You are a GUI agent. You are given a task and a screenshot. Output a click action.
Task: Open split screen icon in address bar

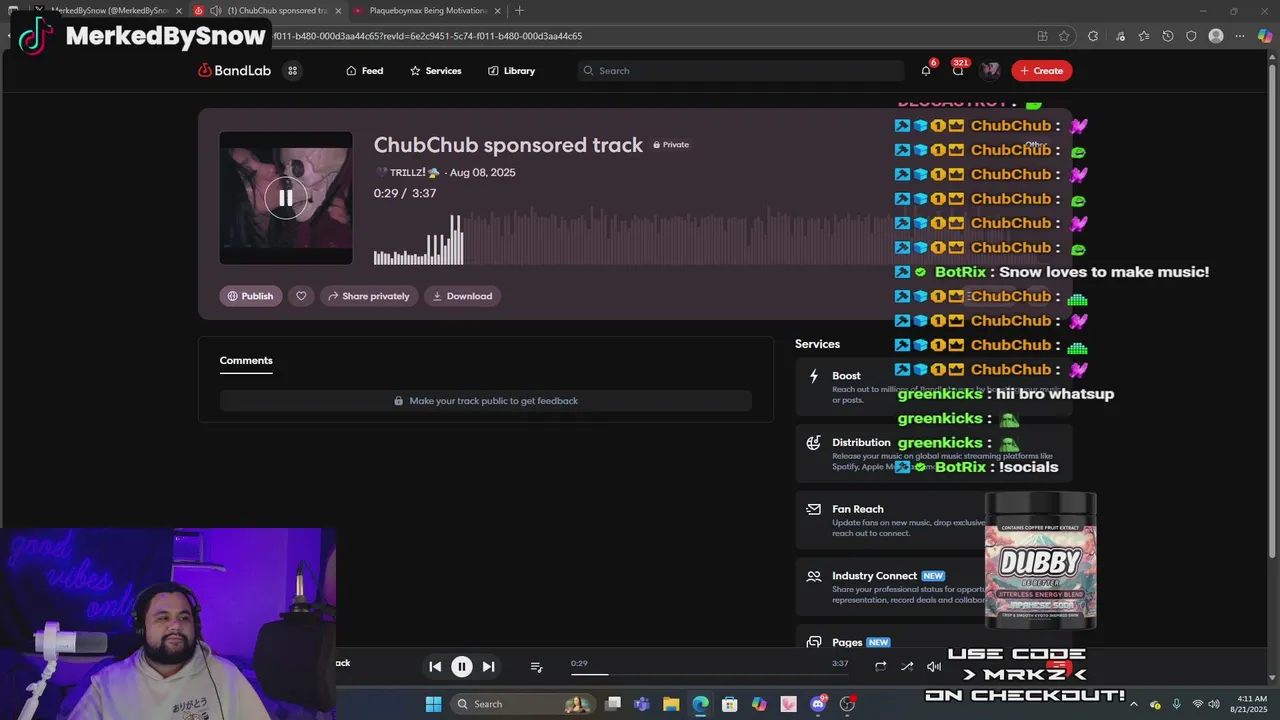tap(1042, 36)
